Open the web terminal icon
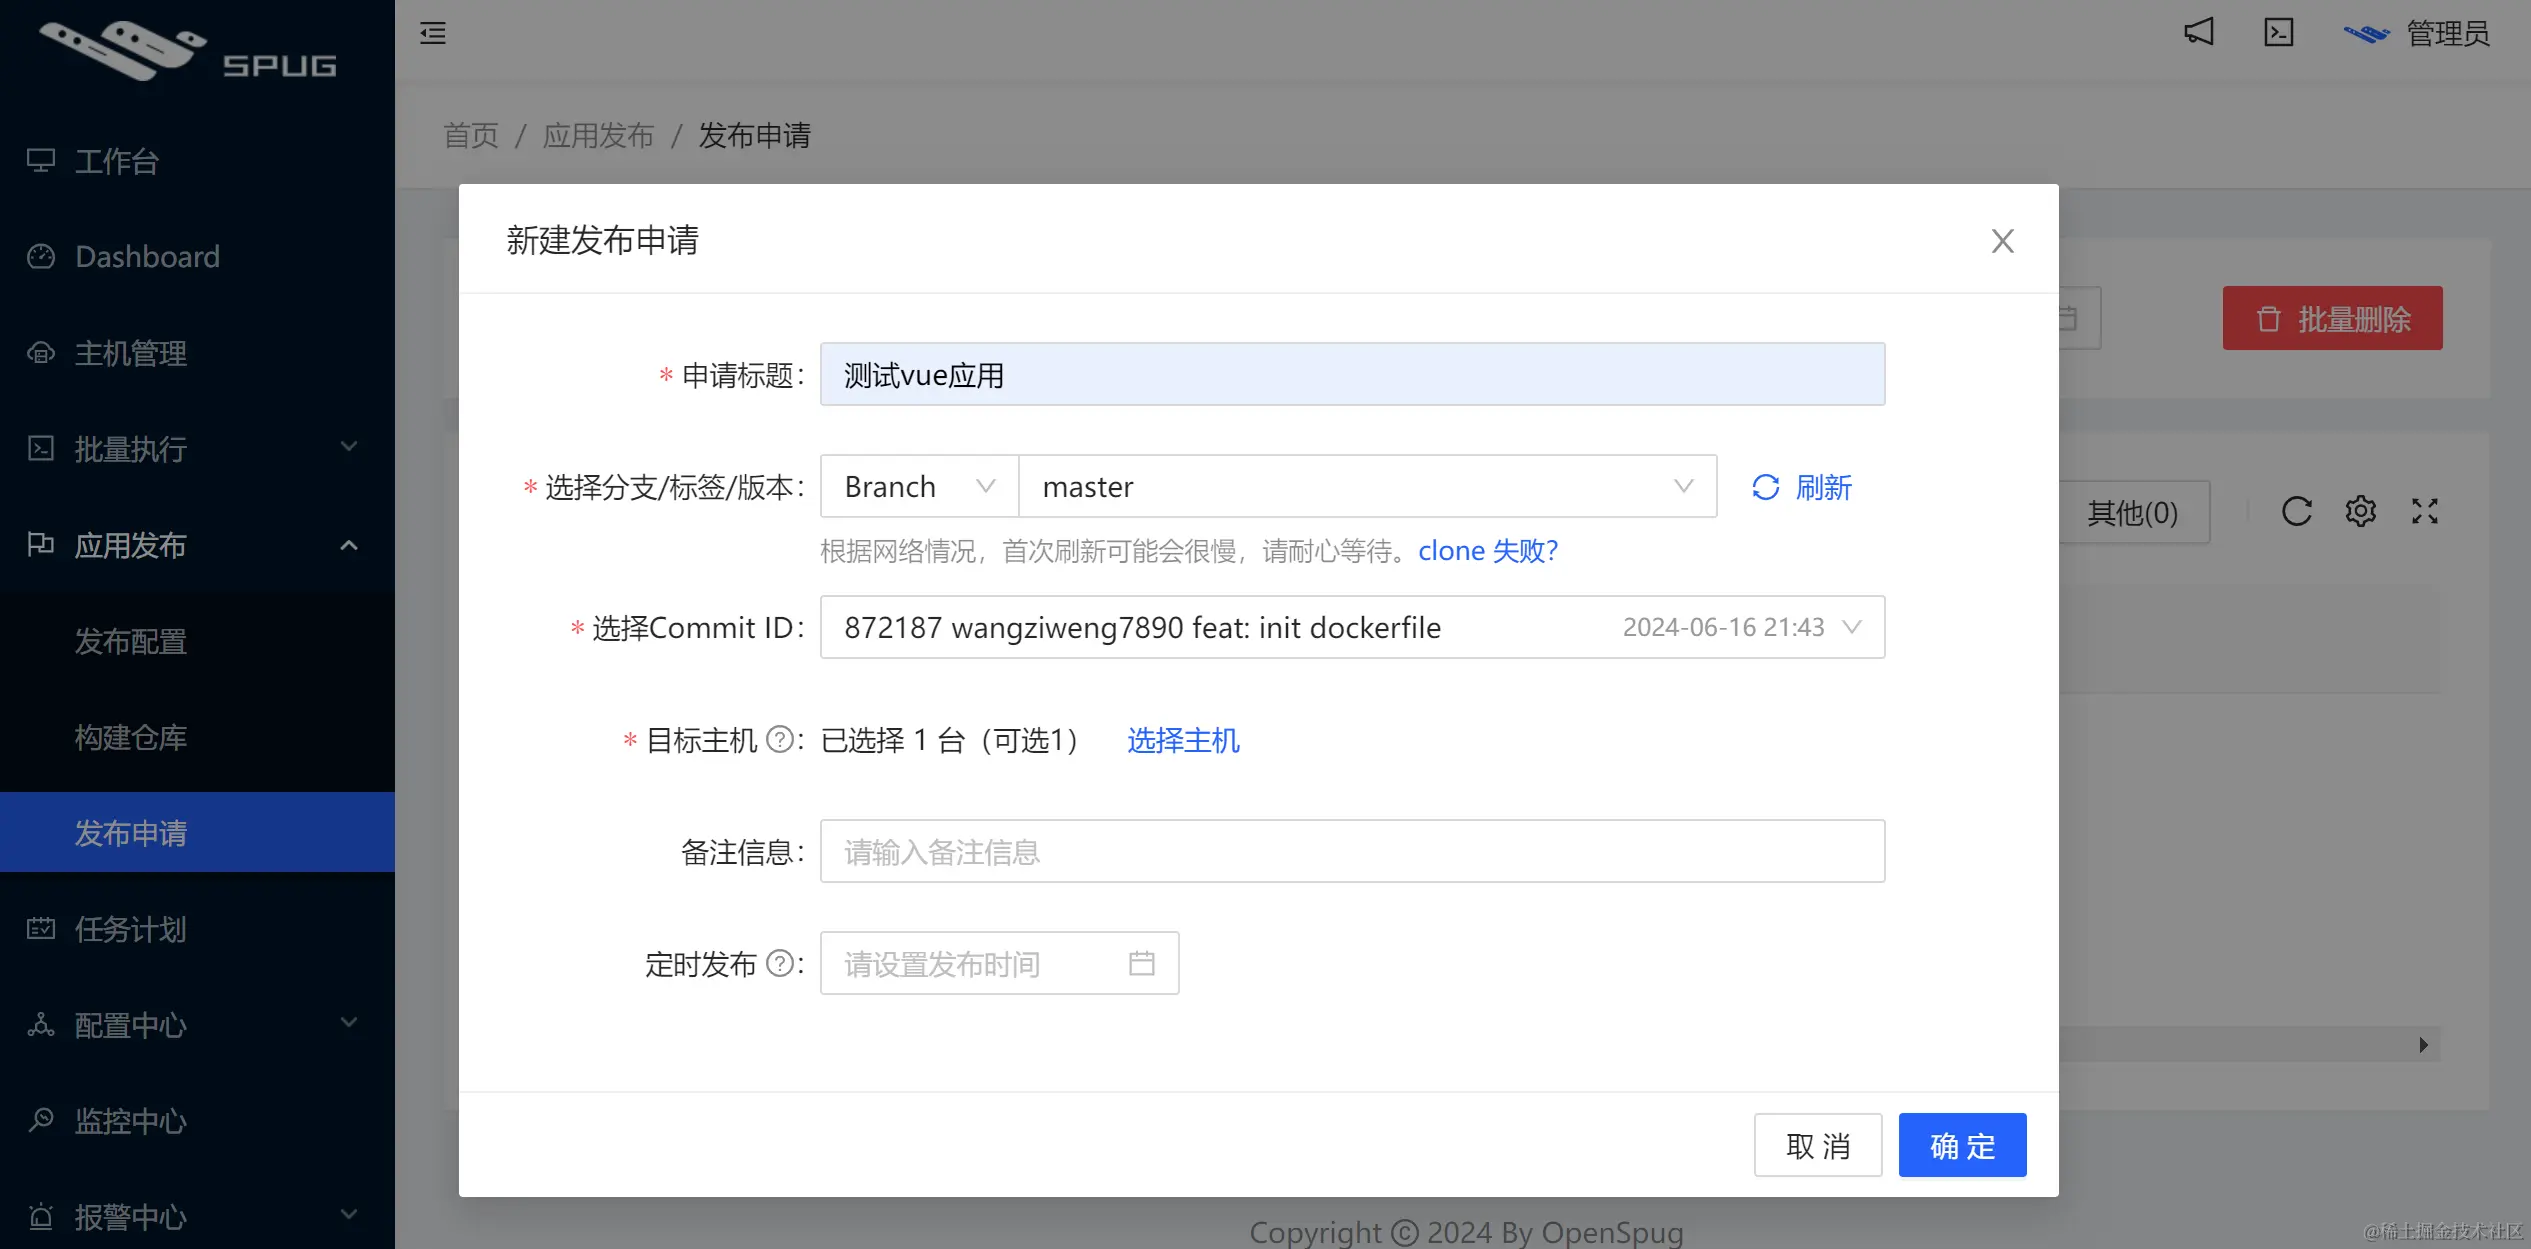The image size is (2531, 1249). pos(2278,32)
